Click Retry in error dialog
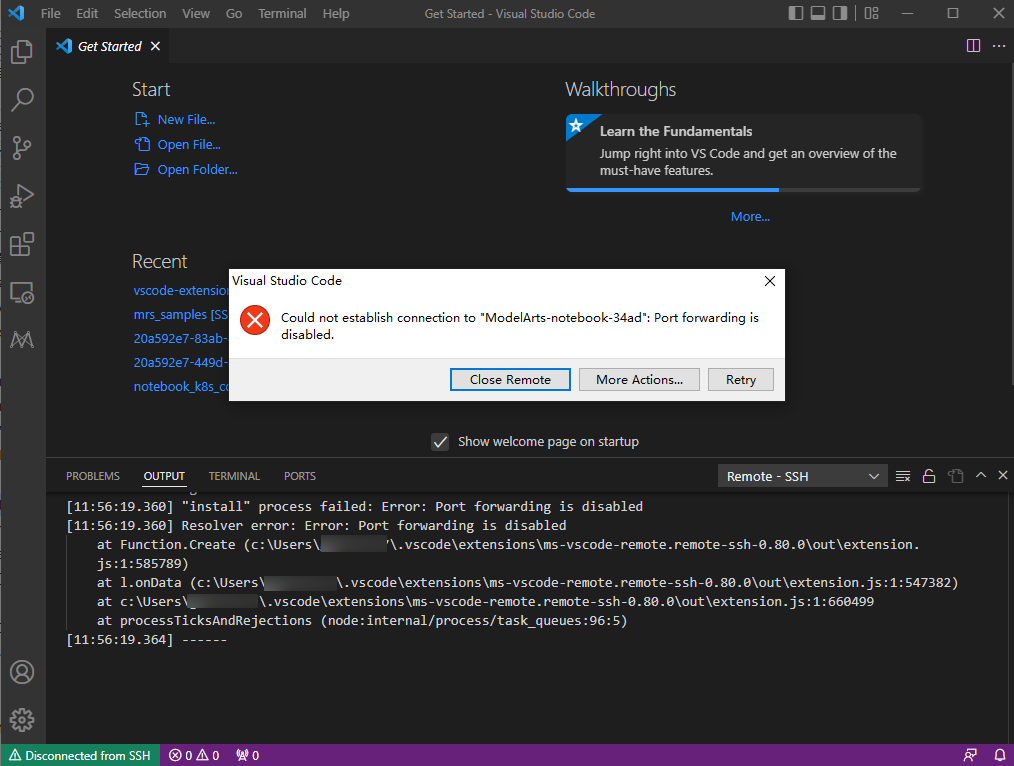The width and height of the screenshot is (1014, 766). click(x=740, y=380)
